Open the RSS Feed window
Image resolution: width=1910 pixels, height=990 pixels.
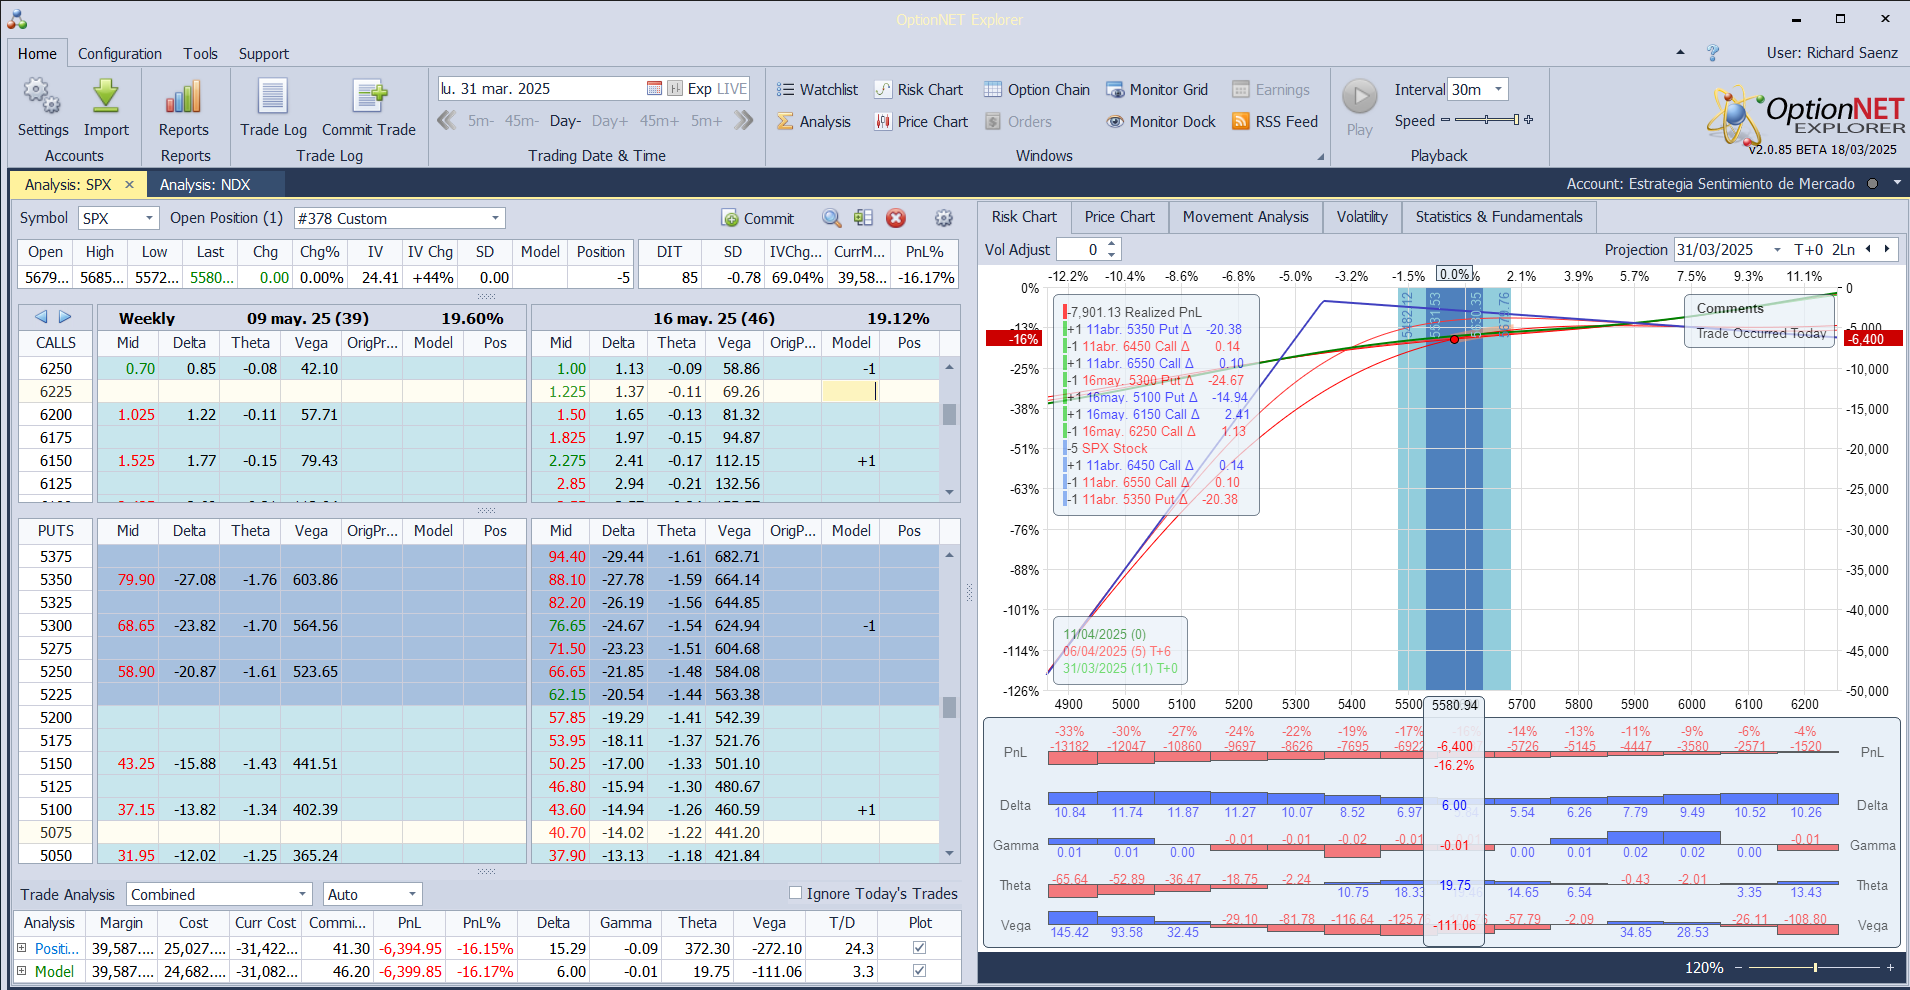pyautogui.click(x=1275, y=122)
